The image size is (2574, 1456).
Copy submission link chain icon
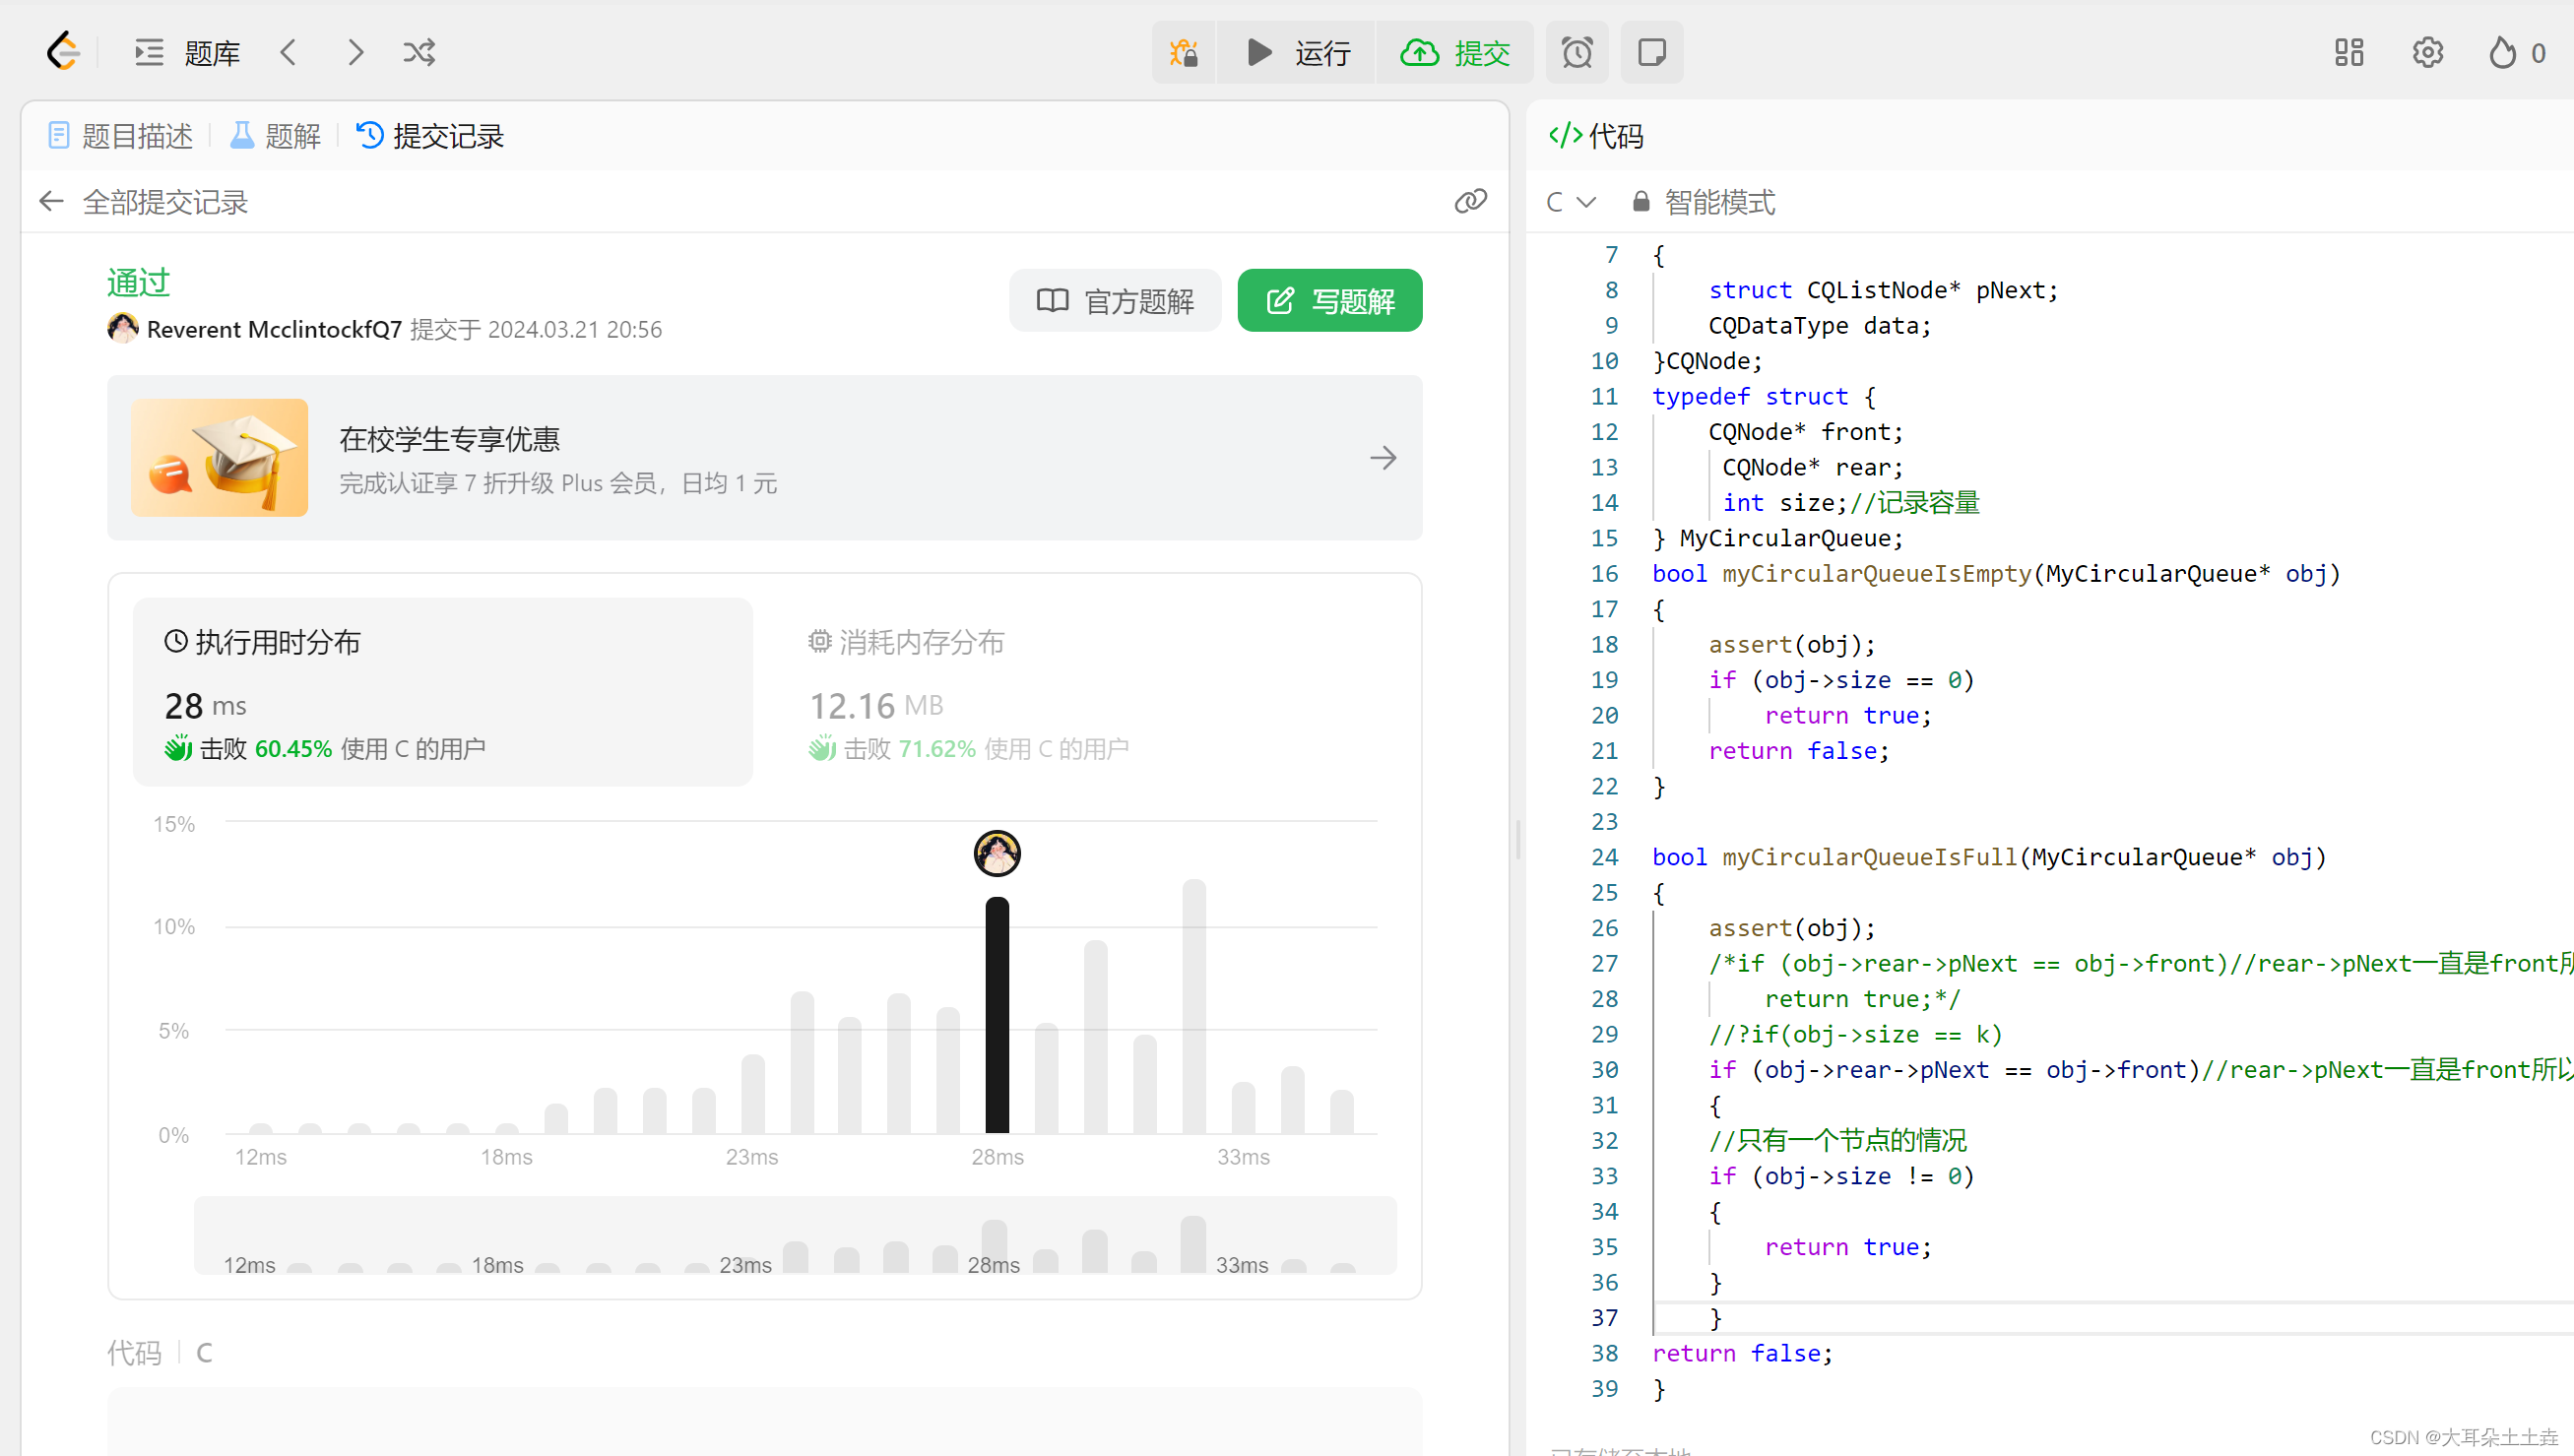(x=1470, y=201)
